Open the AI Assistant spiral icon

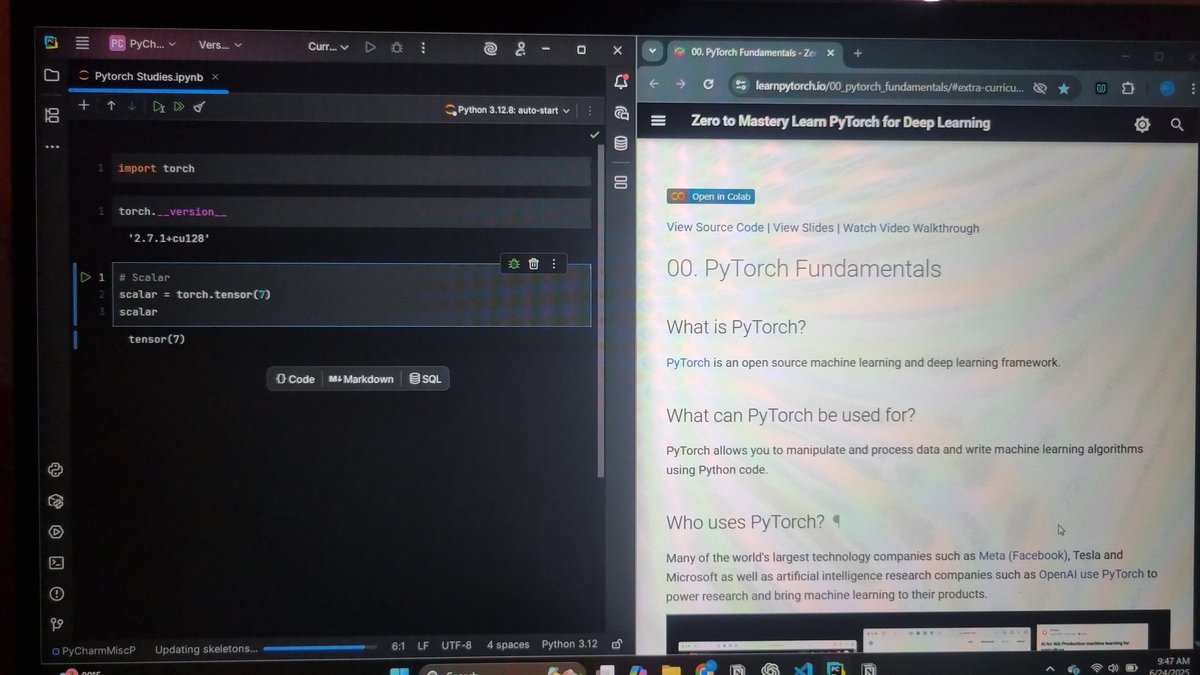[490, 48]
